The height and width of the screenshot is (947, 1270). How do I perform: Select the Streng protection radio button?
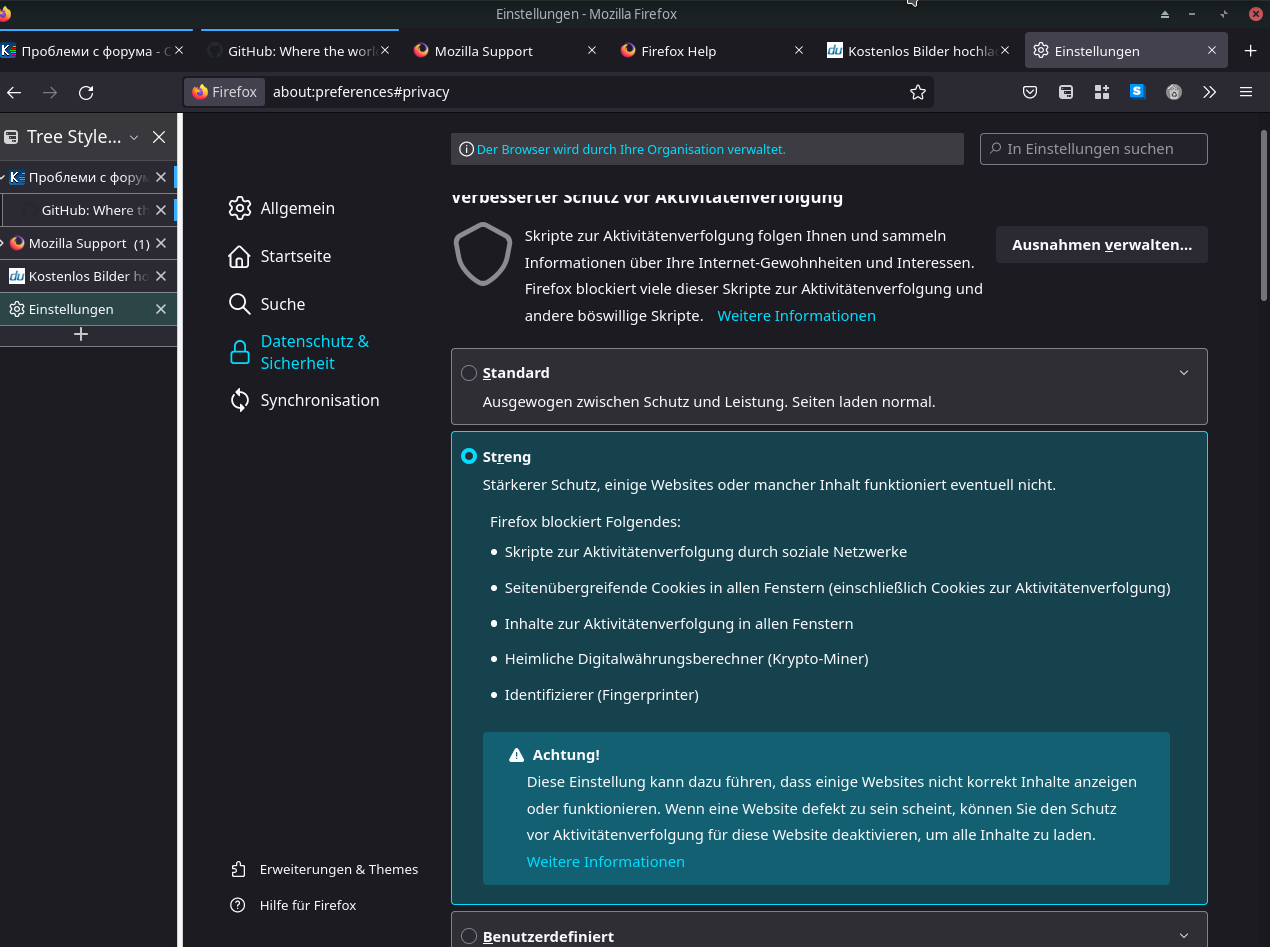coord(469,456)
